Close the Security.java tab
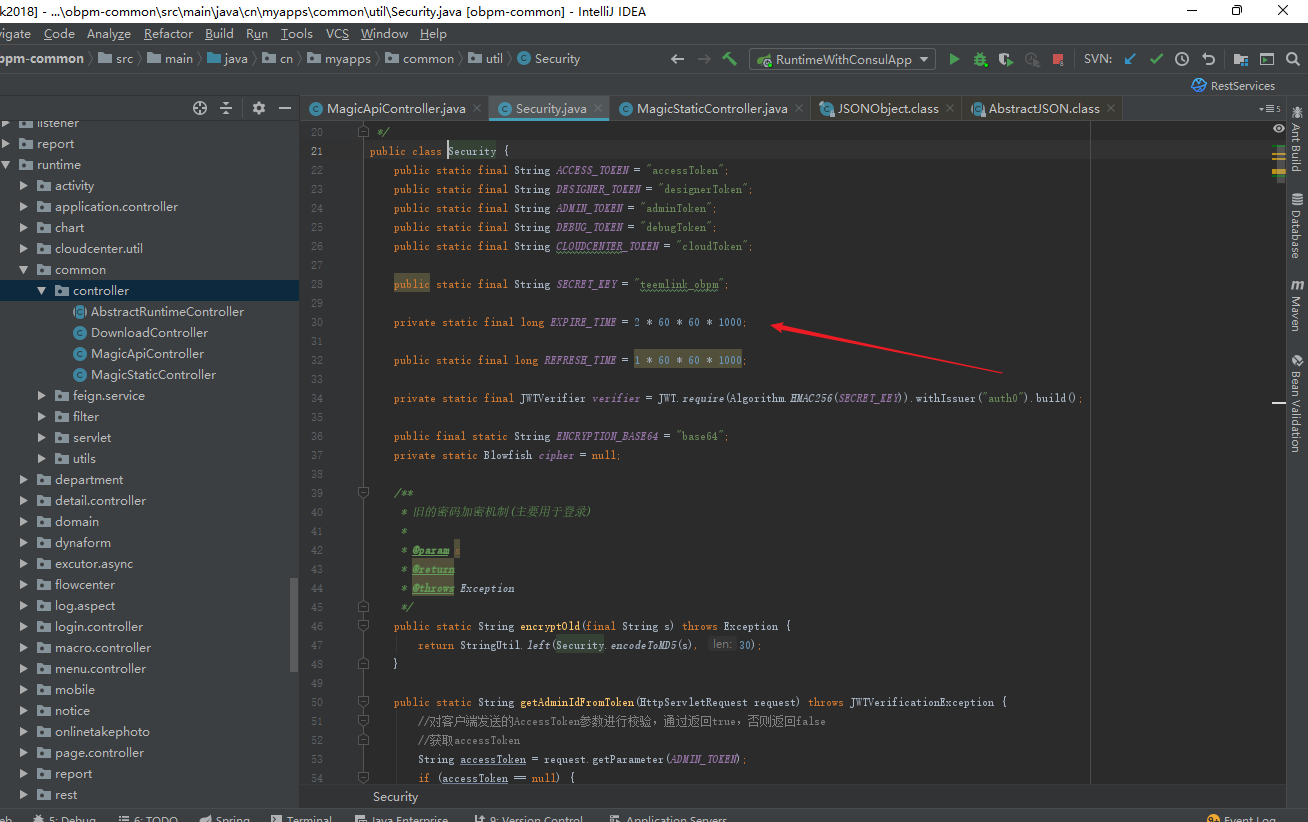 [598, 108]
